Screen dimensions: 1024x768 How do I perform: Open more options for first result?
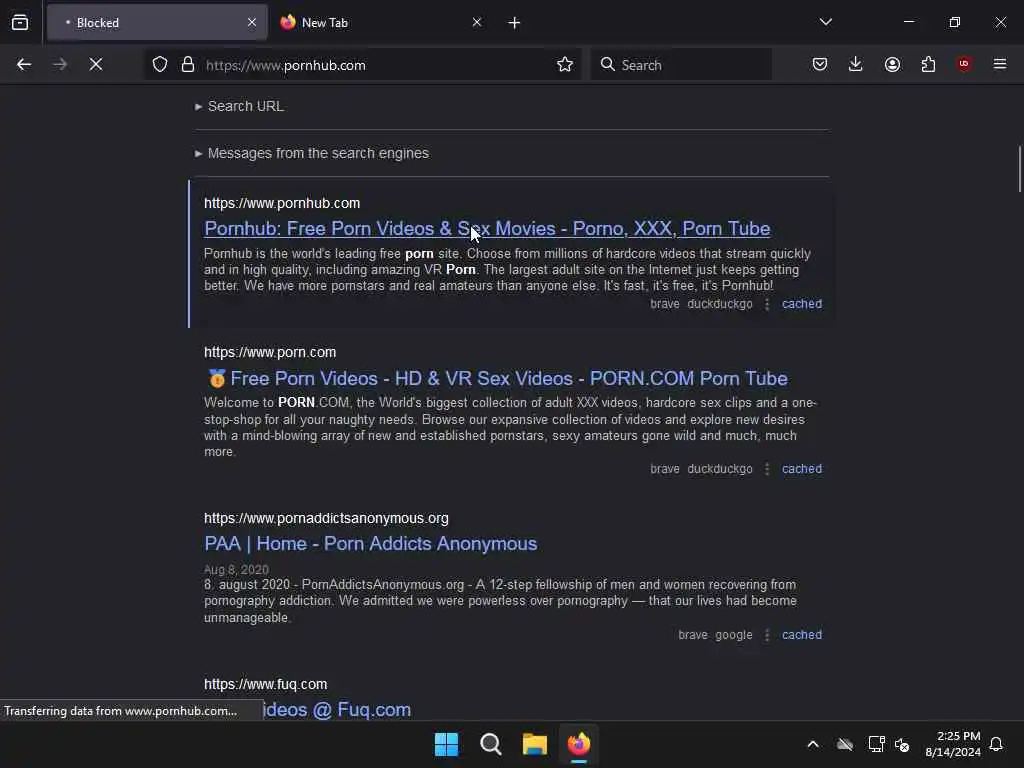click(x=767, y=304)
